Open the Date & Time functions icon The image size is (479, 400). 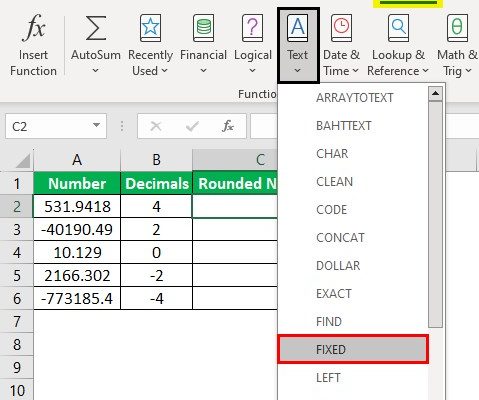click(x=341, y=28)
